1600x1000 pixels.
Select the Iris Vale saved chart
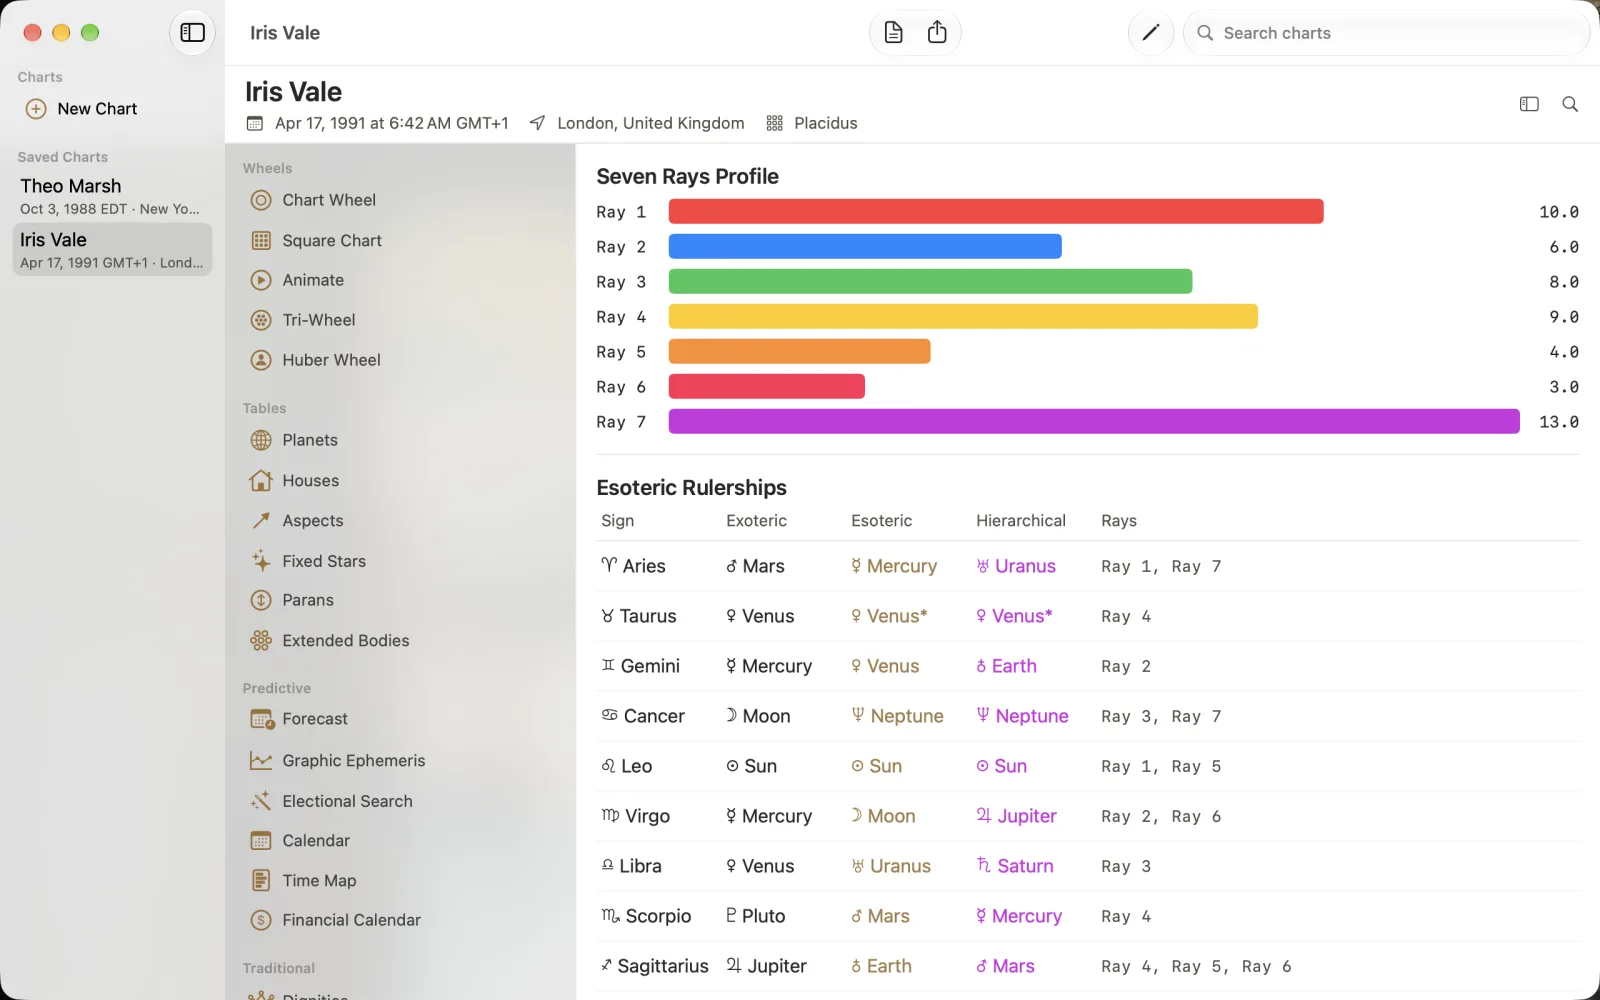point(112,250)
